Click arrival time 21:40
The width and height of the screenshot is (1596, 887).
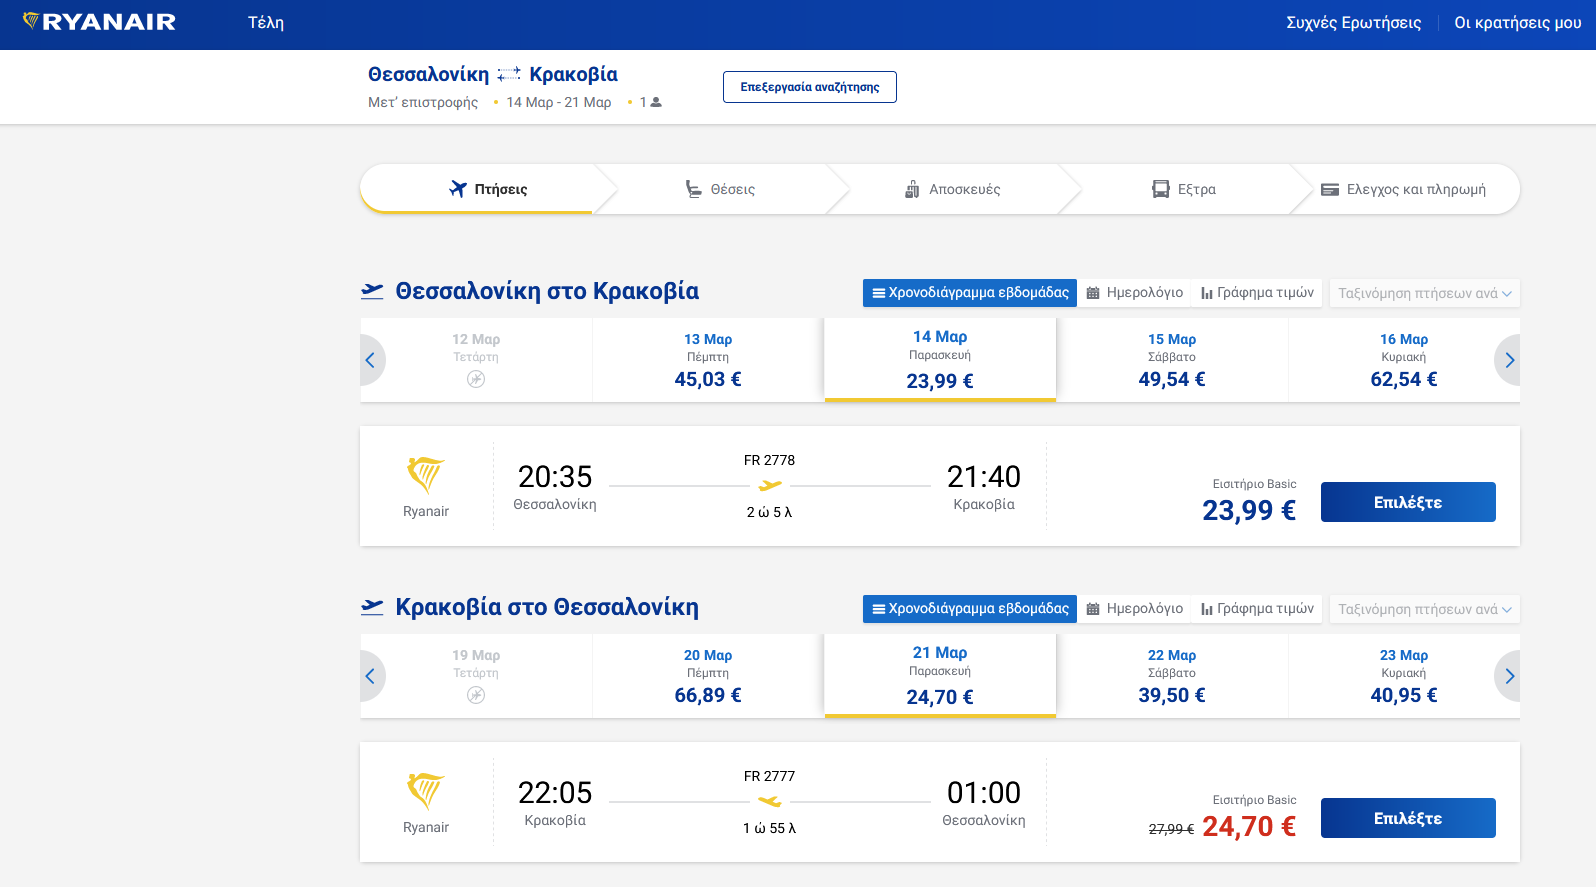click(x=984, y=476)
